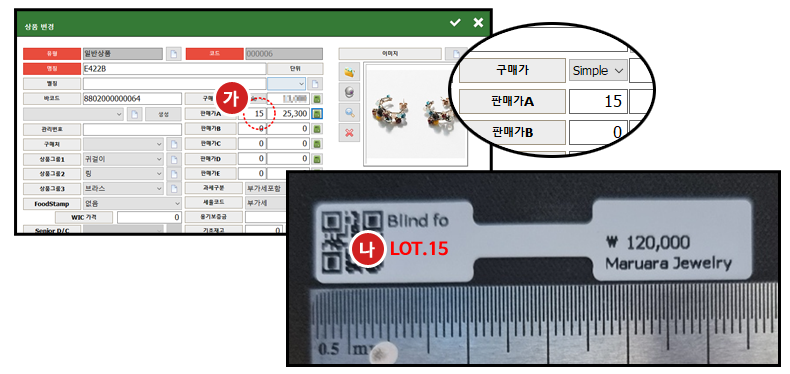The image size is (790, 374).
Task: Click the document icon beside the unit dropdown
Action: pyautogui.click(x=315, y=84)
